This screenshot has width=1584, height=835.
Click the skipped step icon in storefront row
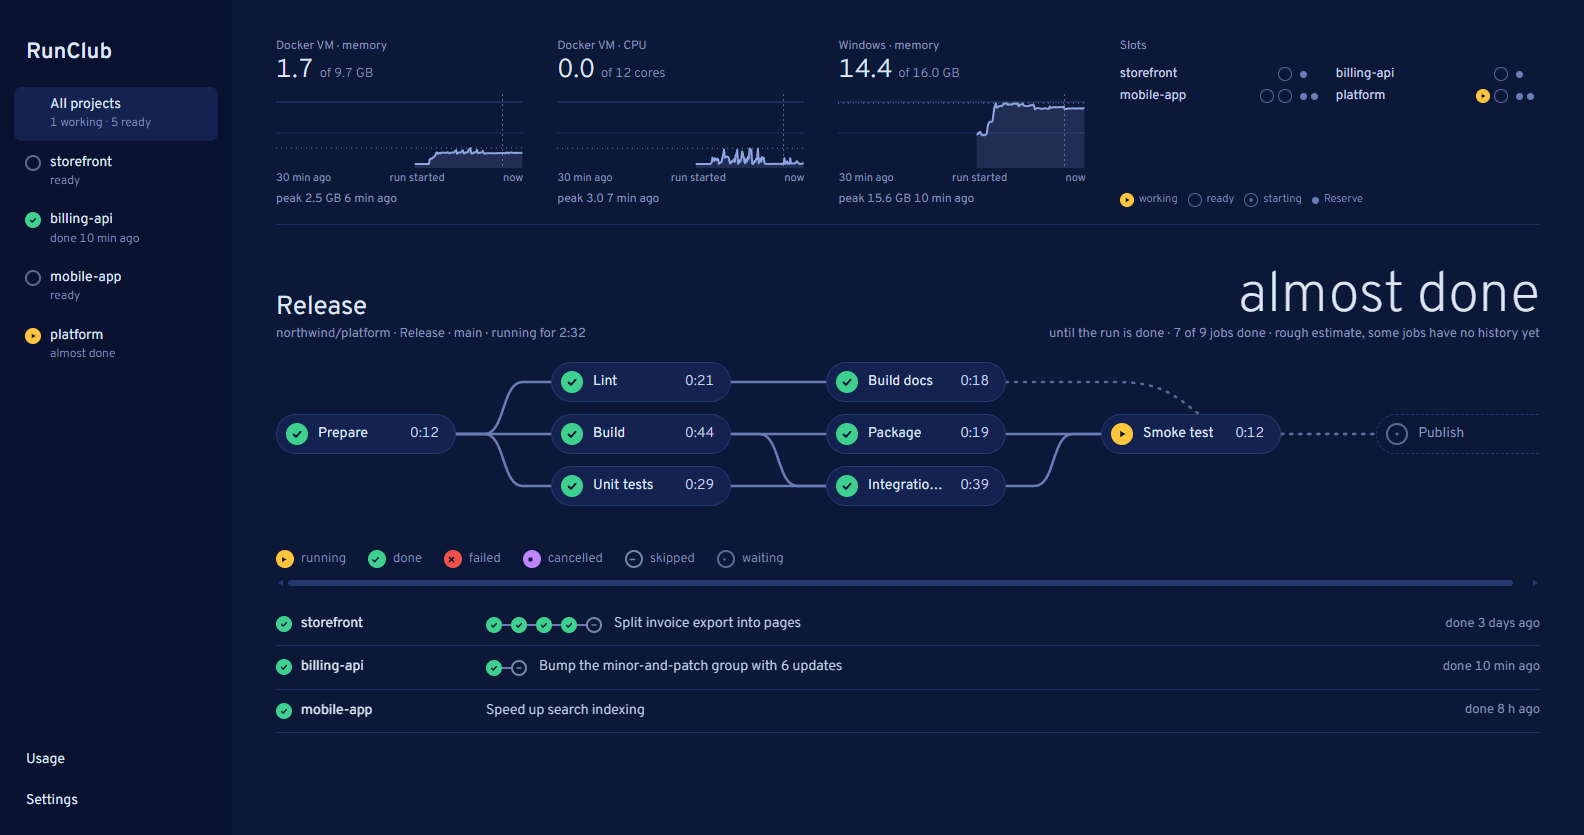tap(594, 625)
